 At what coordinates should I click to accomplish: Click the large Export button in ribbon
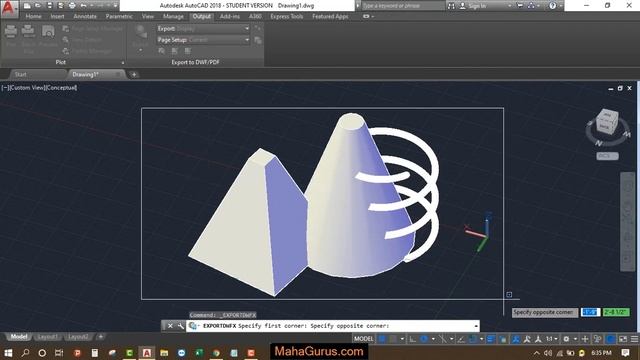(x=140, y=37)
